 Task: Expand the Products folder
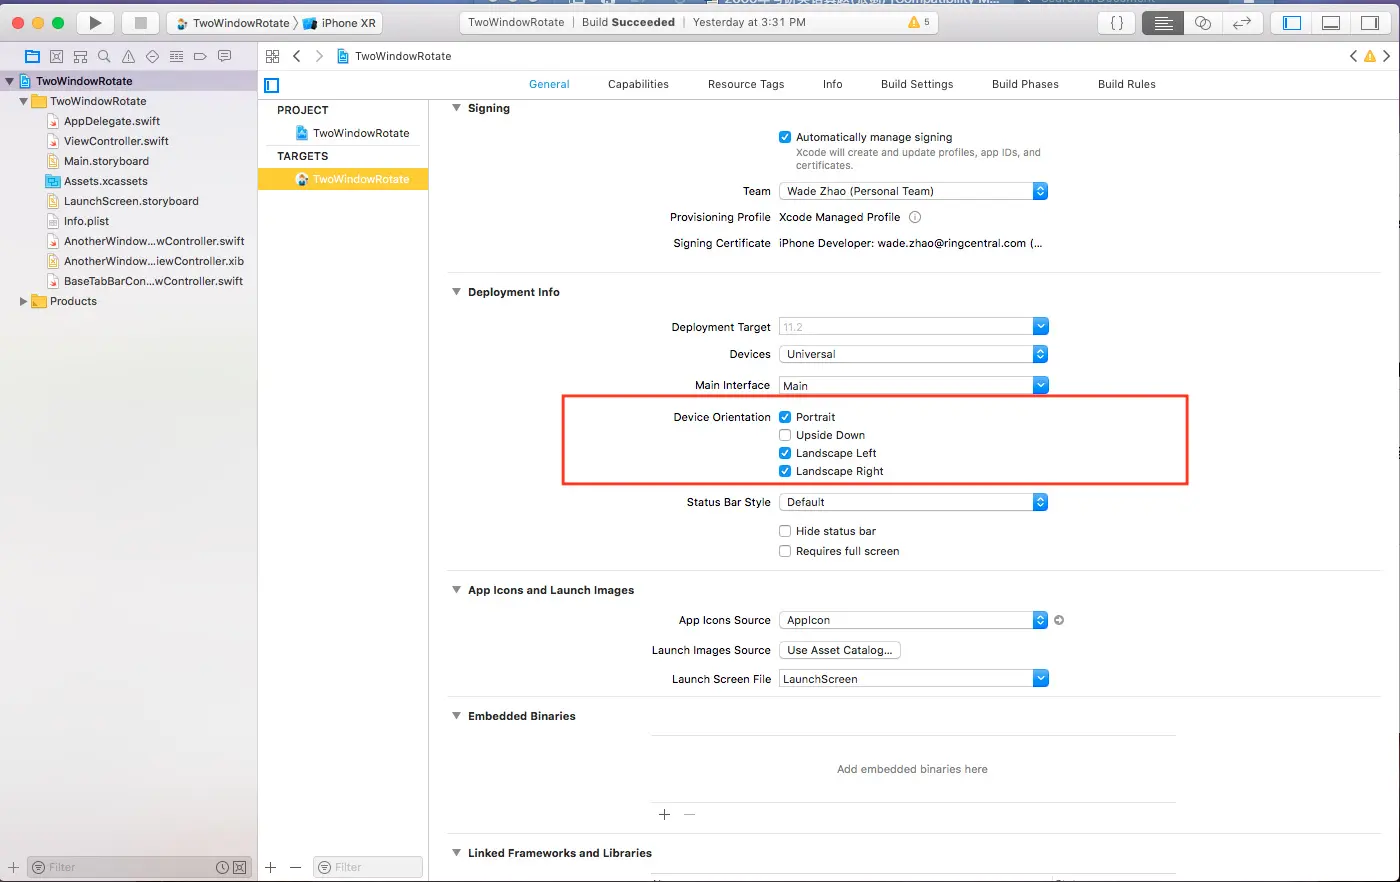pos(24,301)
